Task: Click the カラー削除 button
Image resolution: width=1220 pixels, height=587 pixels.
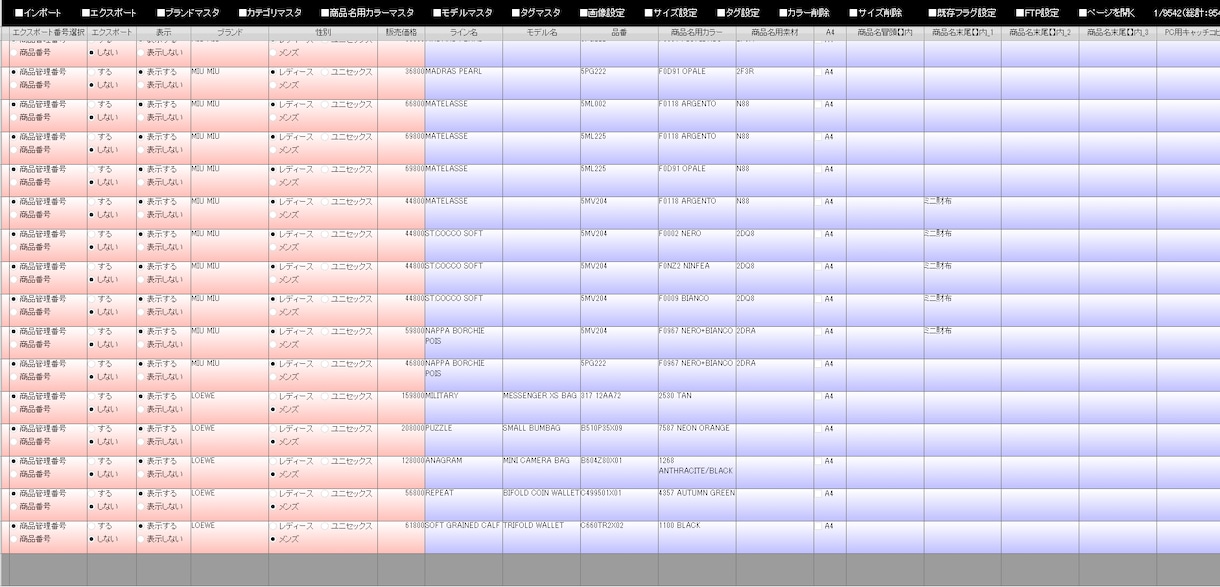Action: pos(805,13)
